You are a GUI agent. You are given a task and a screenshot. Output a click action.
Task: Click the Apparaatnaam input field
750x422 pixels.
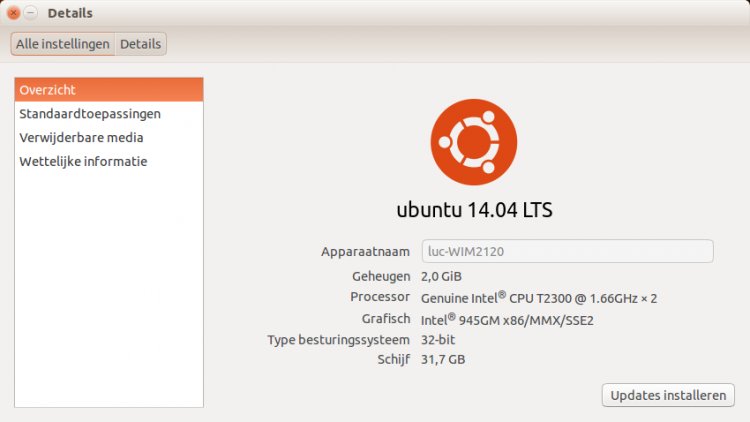[x=567, y=251]
